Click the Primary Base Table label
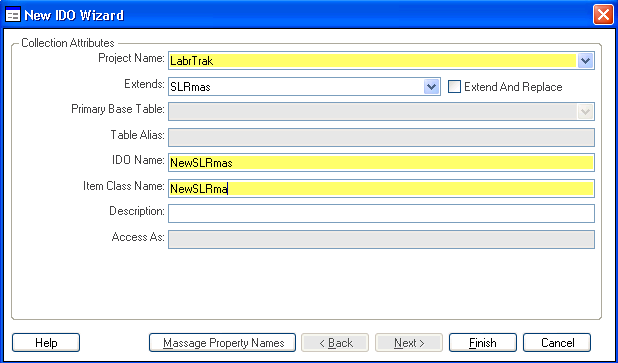This screenshot has width=618, height=363. (118, 109)
